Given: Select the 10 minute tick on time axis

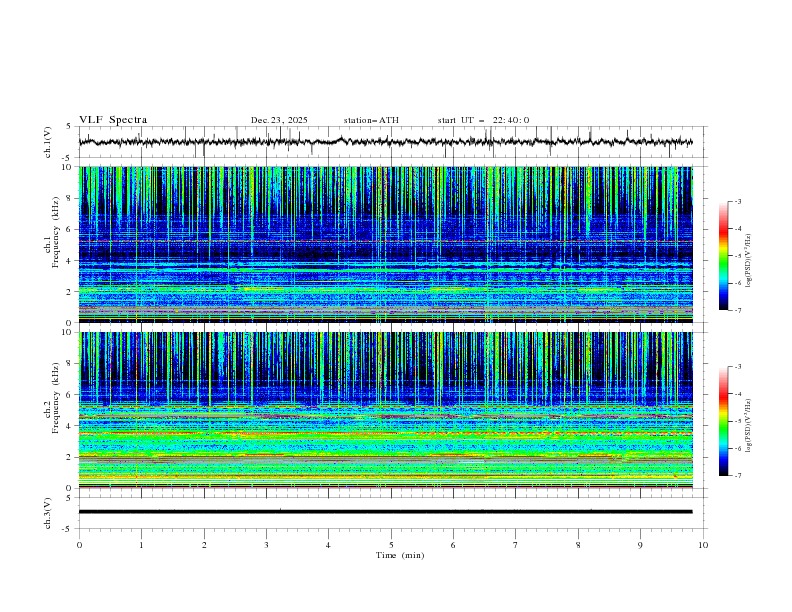Looking at the screenshot, I should coord(703,545).
